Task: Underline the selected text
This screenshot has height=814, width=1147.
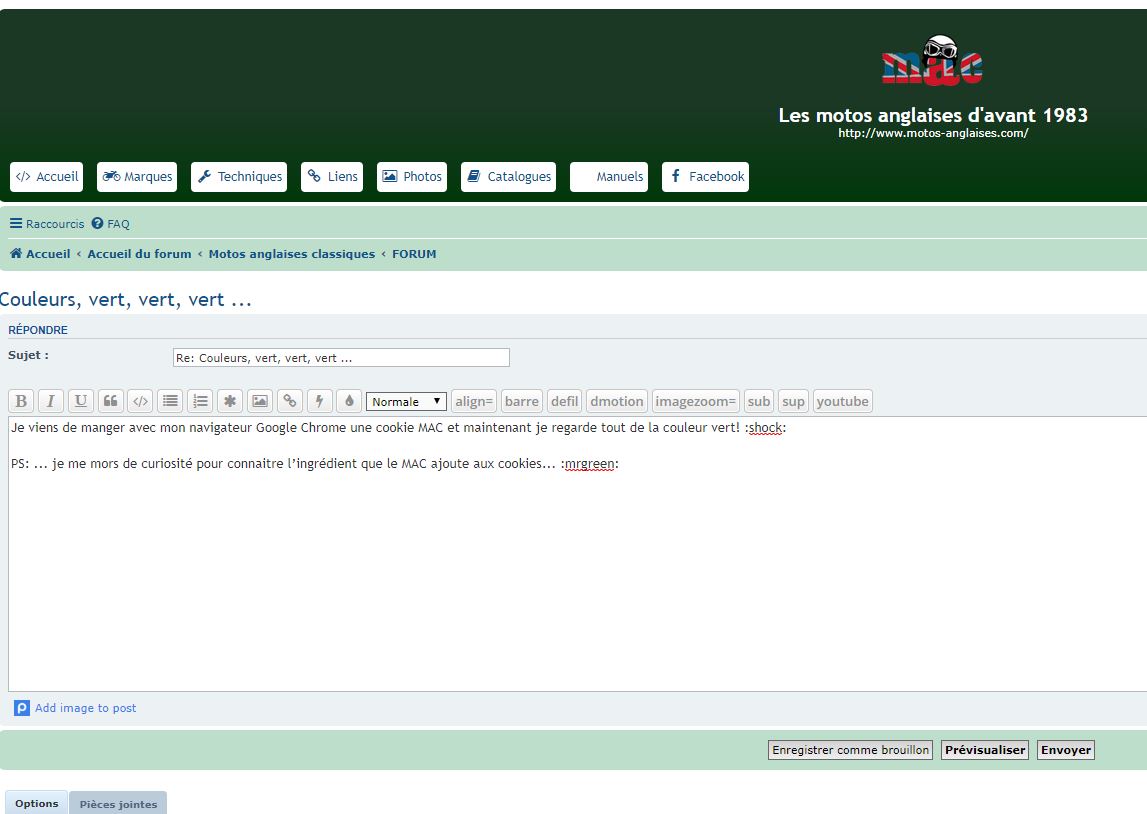Action: [80, 401]
